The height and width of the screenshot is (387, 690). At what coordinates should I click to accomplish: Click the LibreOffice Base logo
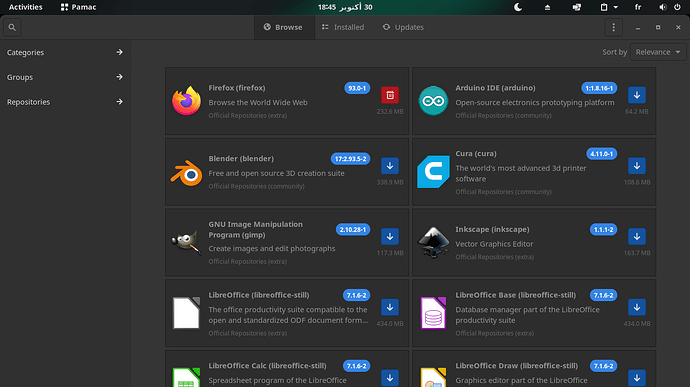(x=433, y=313)
